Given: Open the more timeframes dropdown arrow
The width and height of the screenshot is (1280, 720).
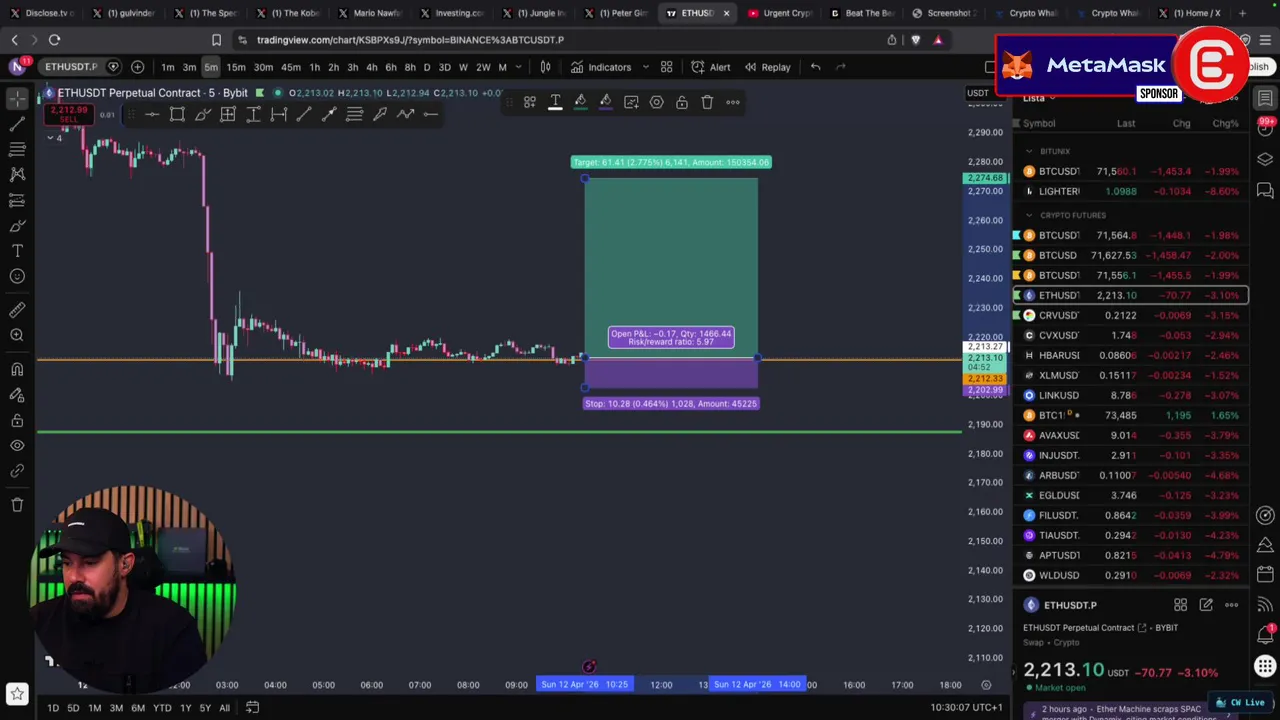Looking at the screenshot, I should click(518, 67).
